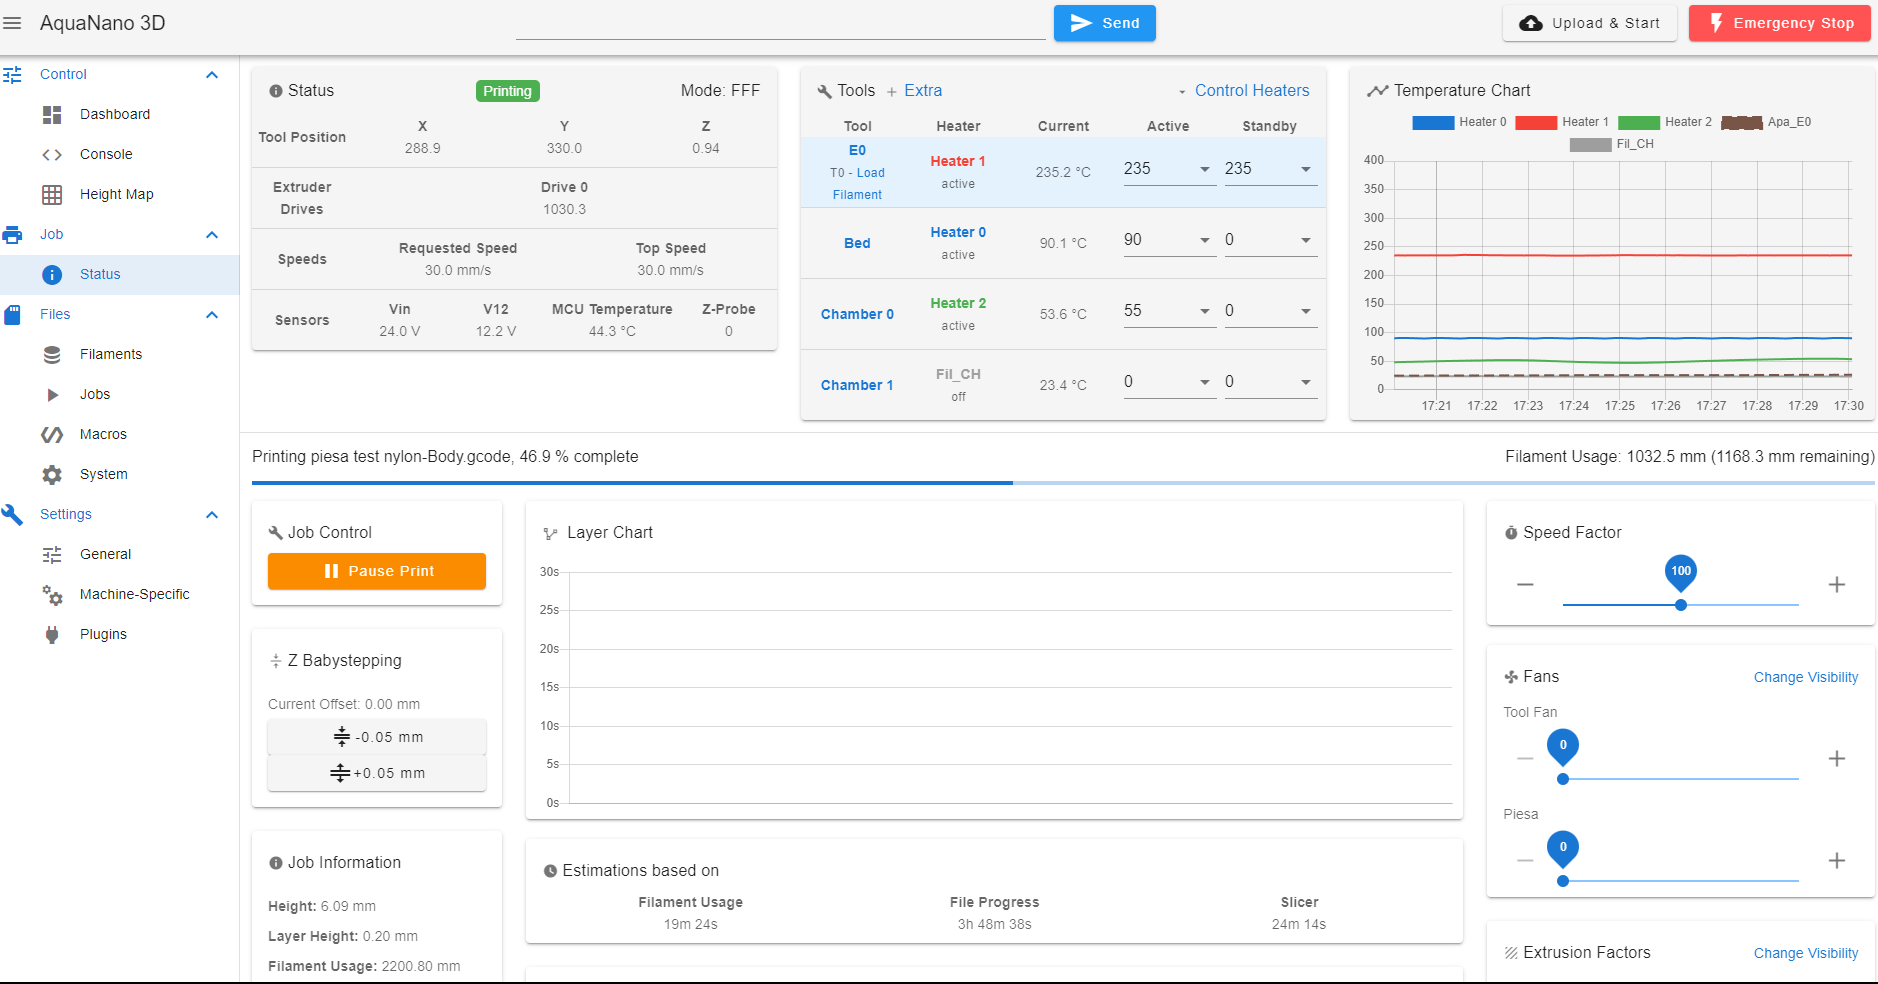Toggle Apa_E0 legend in temperature chart
The width and height of the screenshot is (1878, 984).
[x=1766, y=122]
